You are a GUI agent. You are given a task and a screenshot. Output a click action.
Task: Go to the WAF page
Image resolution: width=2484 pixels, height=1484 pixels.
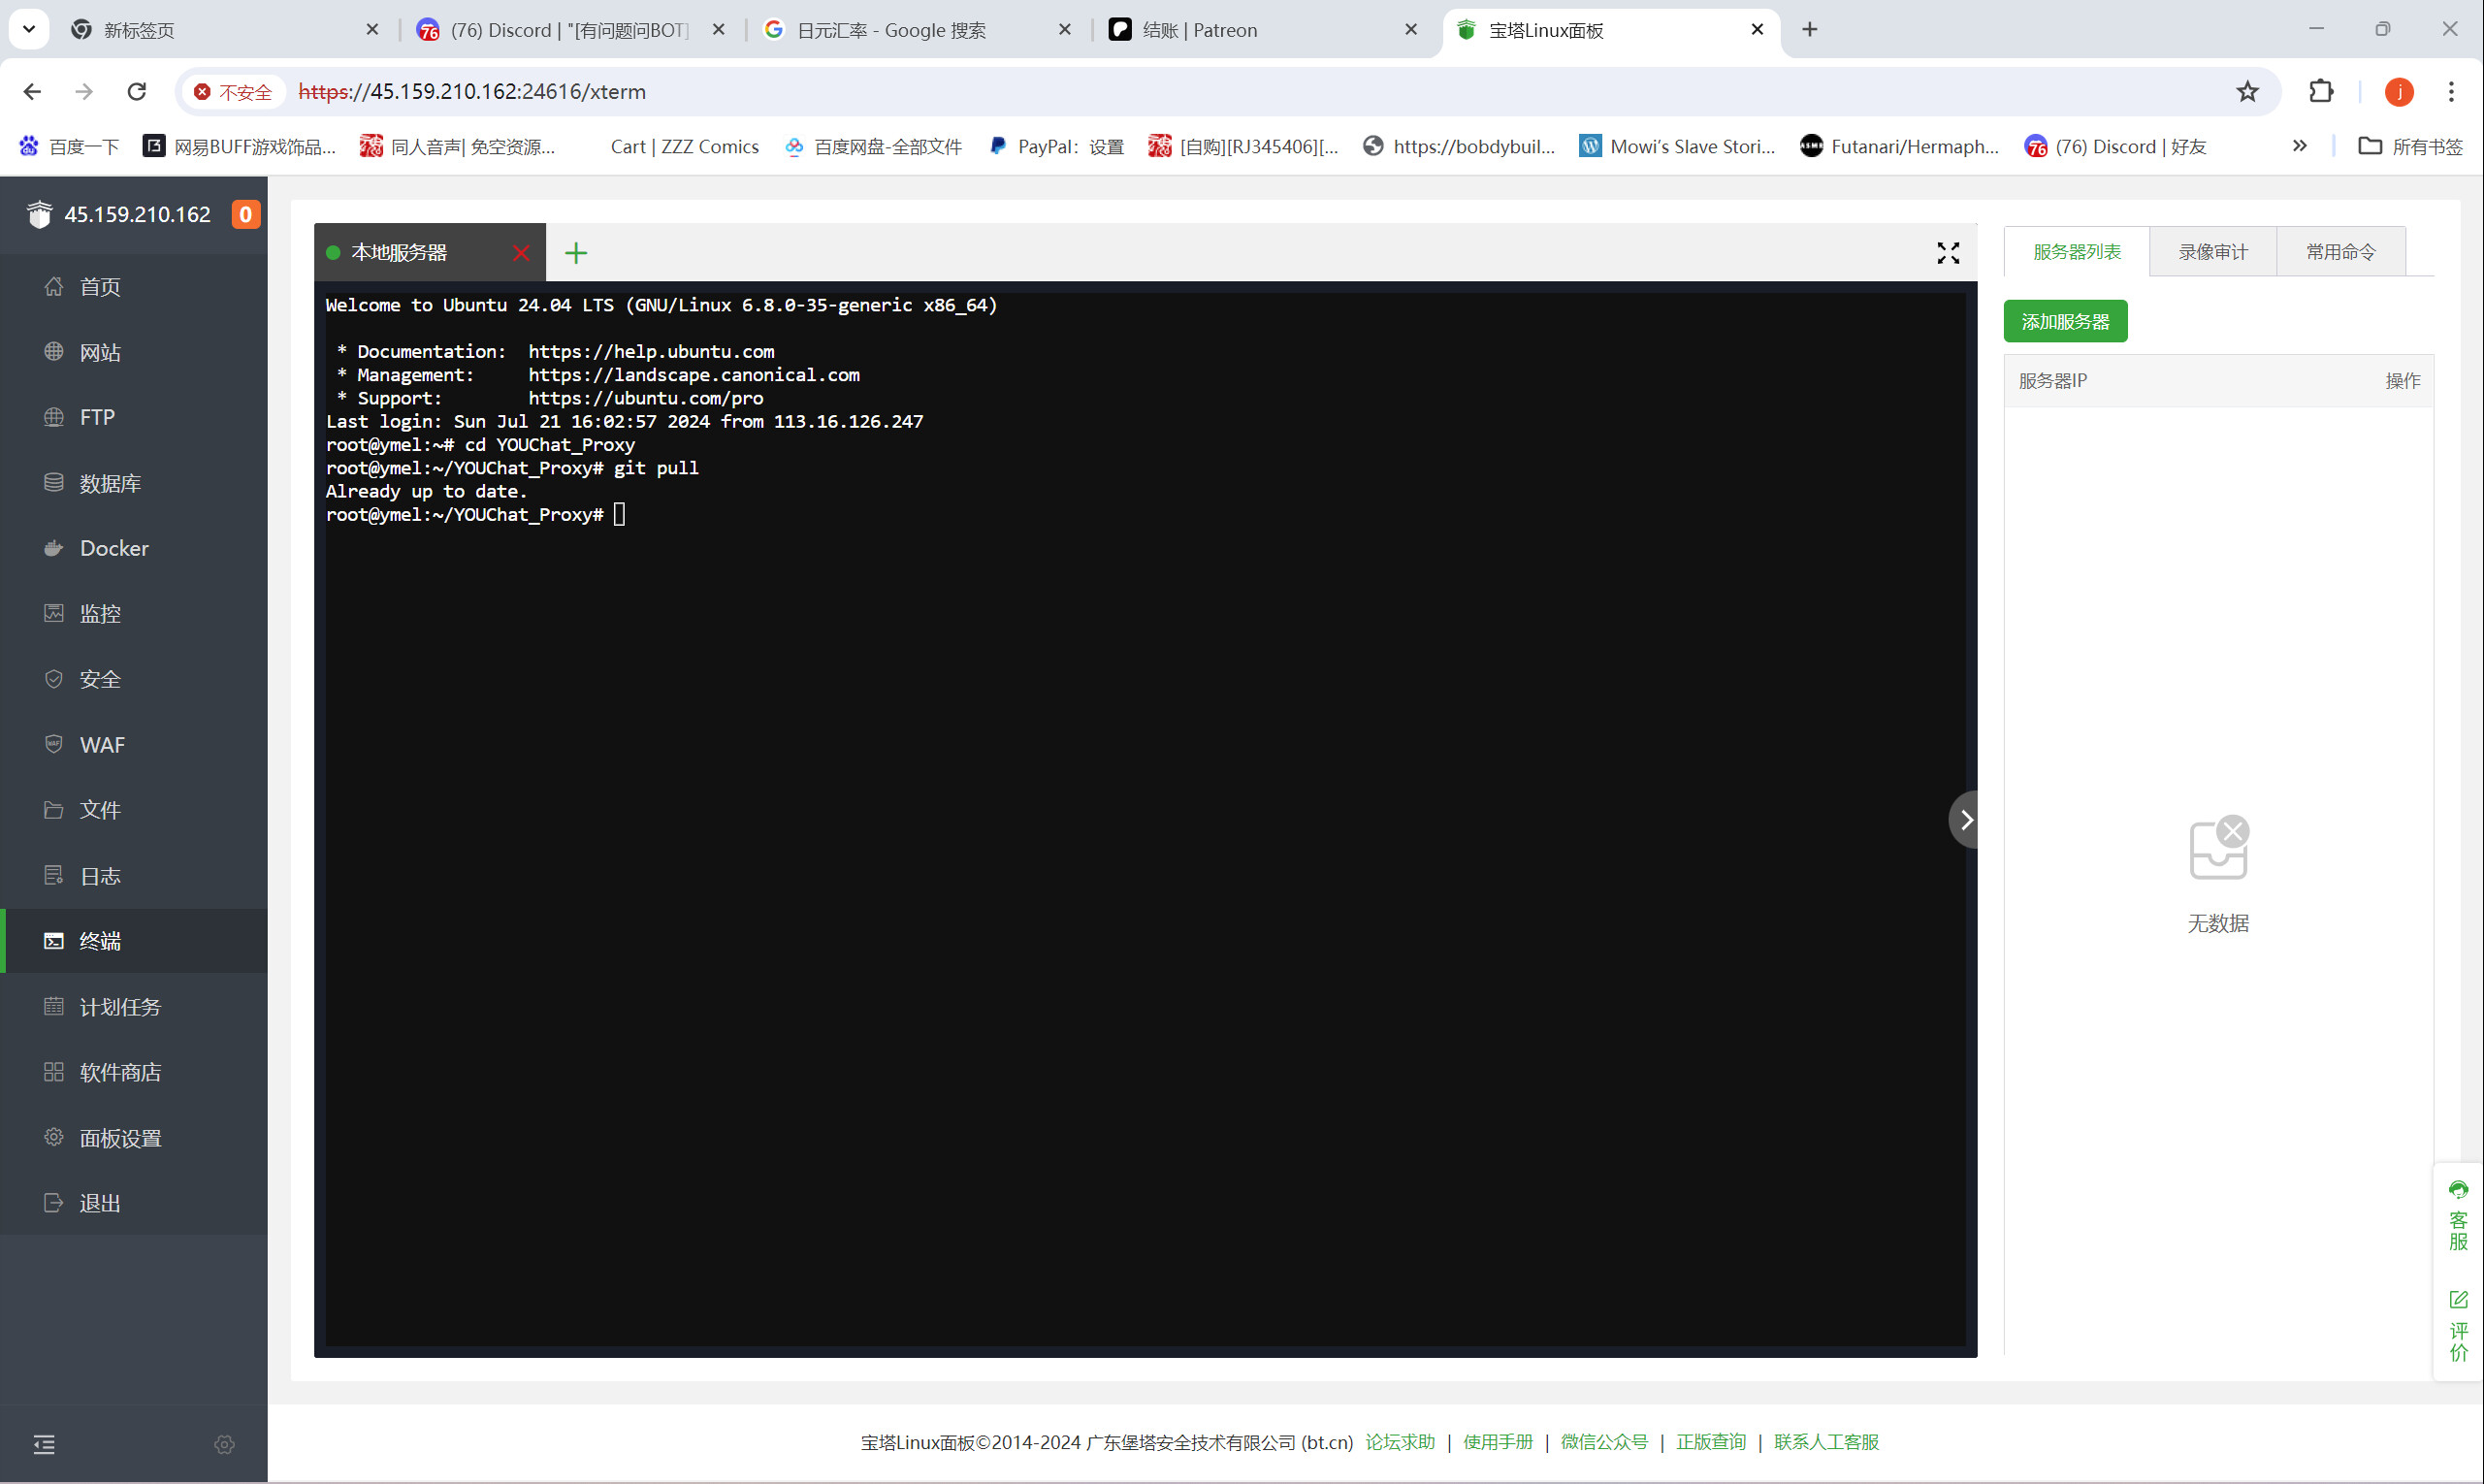click(102, 745)
